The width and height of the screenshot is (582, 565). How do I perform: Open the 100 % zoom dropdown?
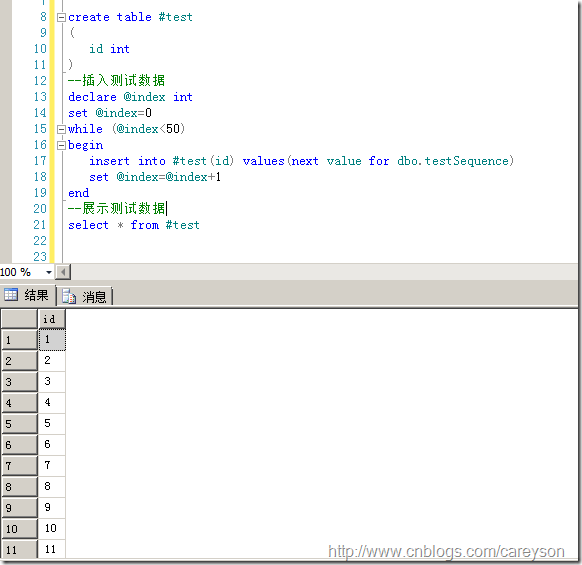tap(49, 272)
